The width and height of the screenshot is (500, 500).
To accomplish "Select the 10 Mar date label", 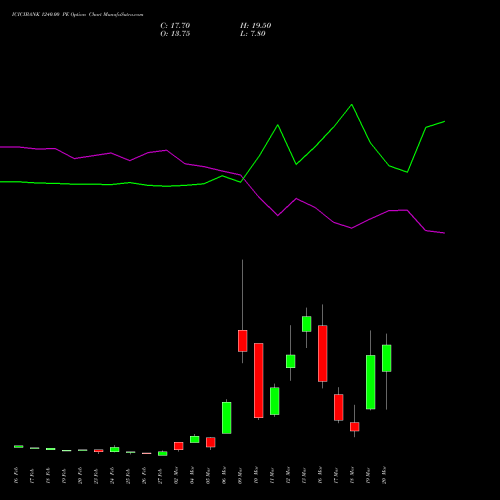I will (256, 475).
